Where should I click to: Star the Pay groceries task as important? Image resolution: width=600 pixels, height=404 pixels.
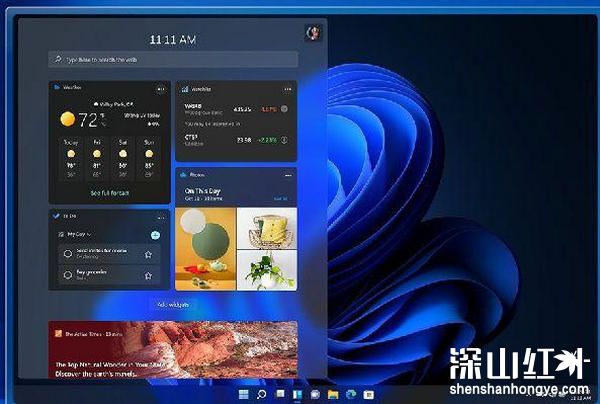148,275
